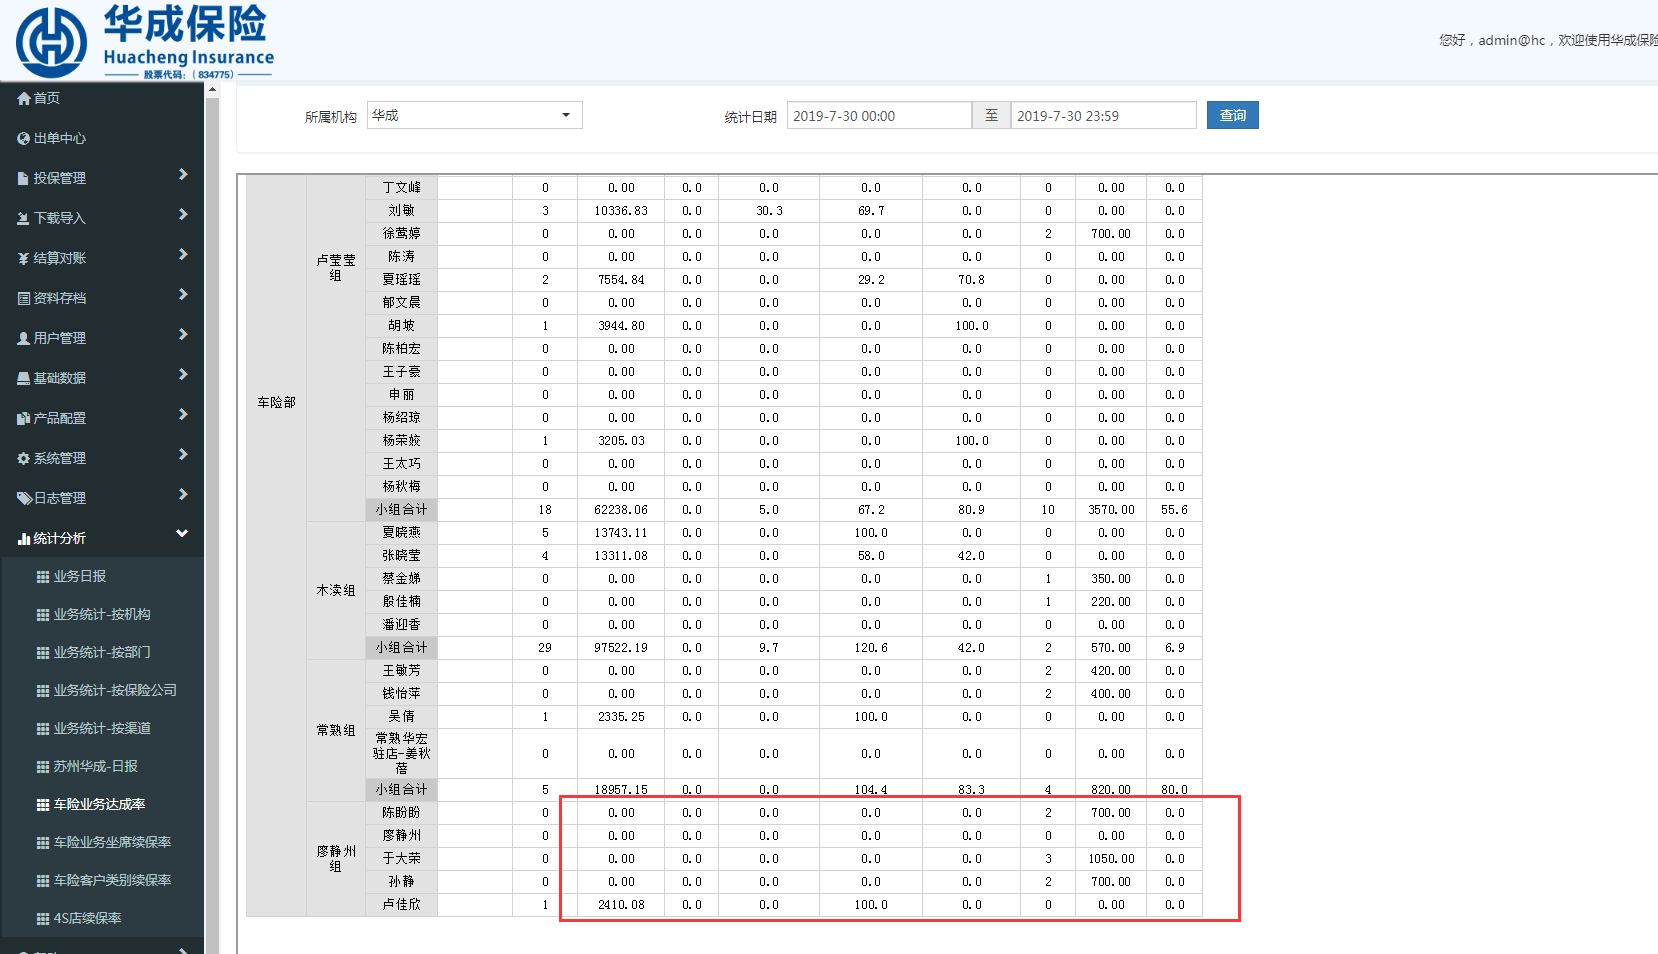This screenshot has height=954, width=1658.
Task: Expand the 基础数据 submenu arrow
Action: pyautogui.click(x=183, y=374)
